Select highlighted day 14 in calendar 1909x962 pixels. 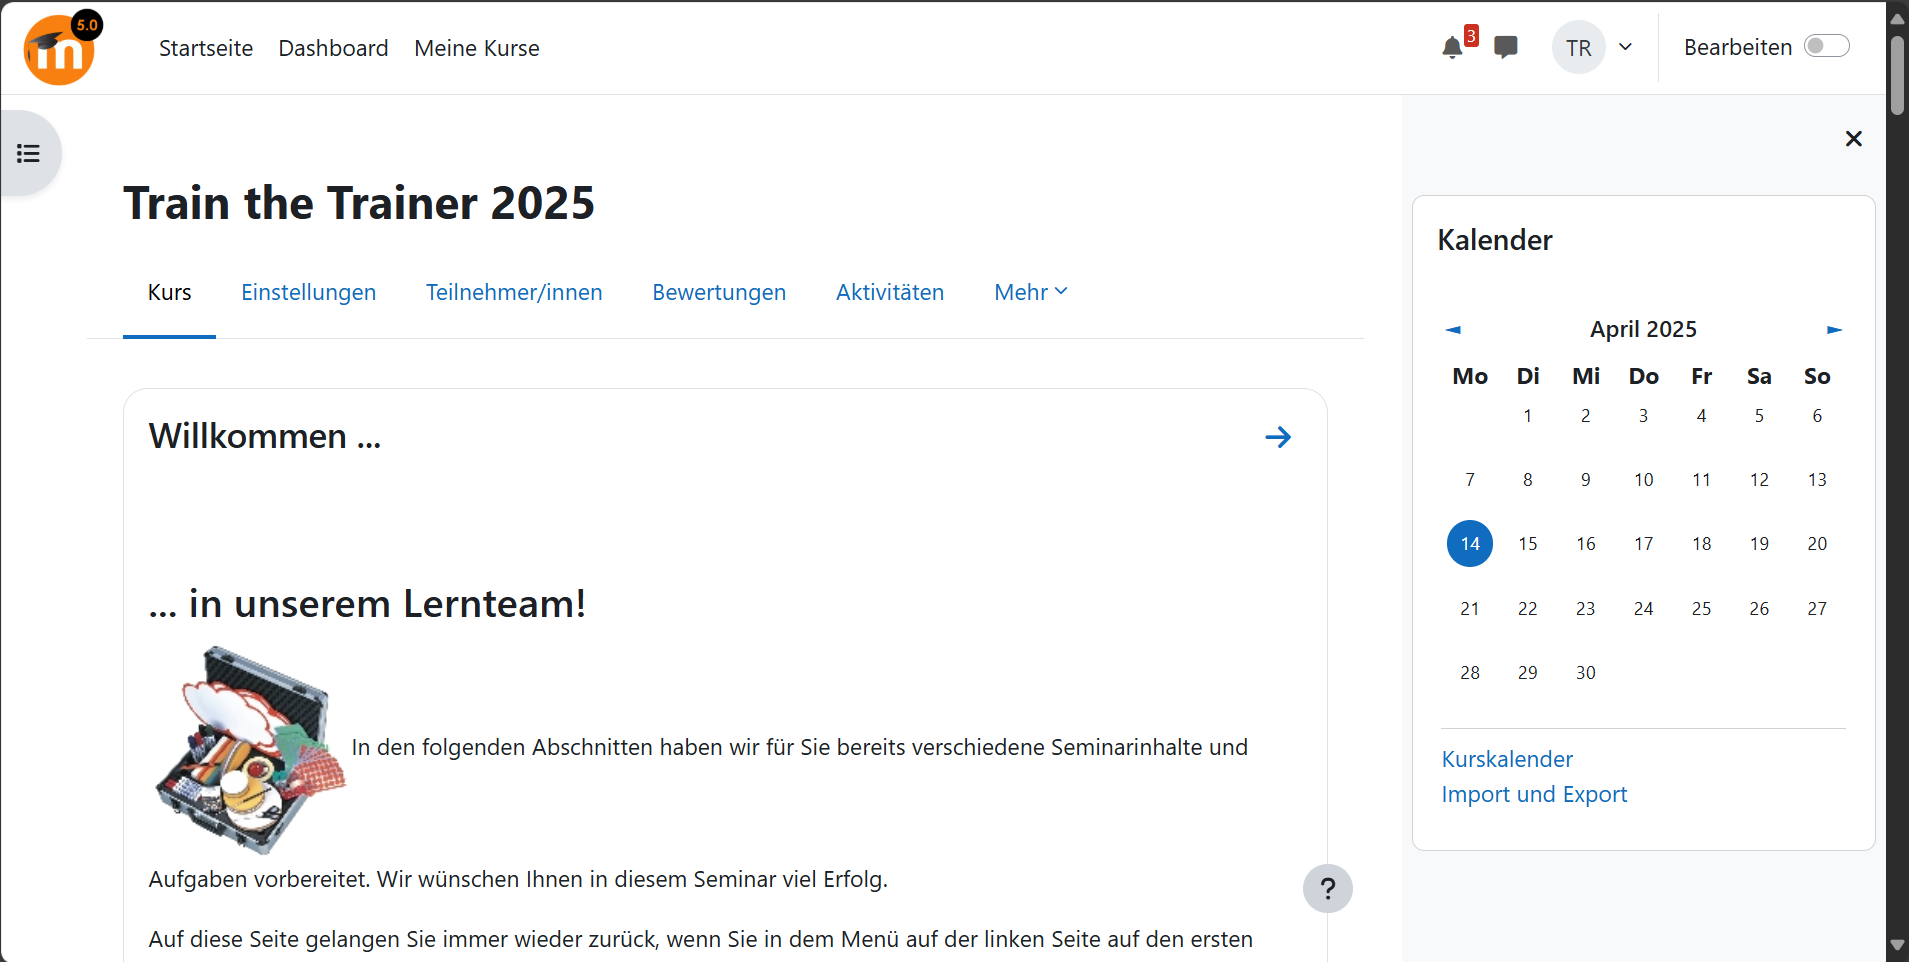pyautogui.click(x=1470, y=544)
